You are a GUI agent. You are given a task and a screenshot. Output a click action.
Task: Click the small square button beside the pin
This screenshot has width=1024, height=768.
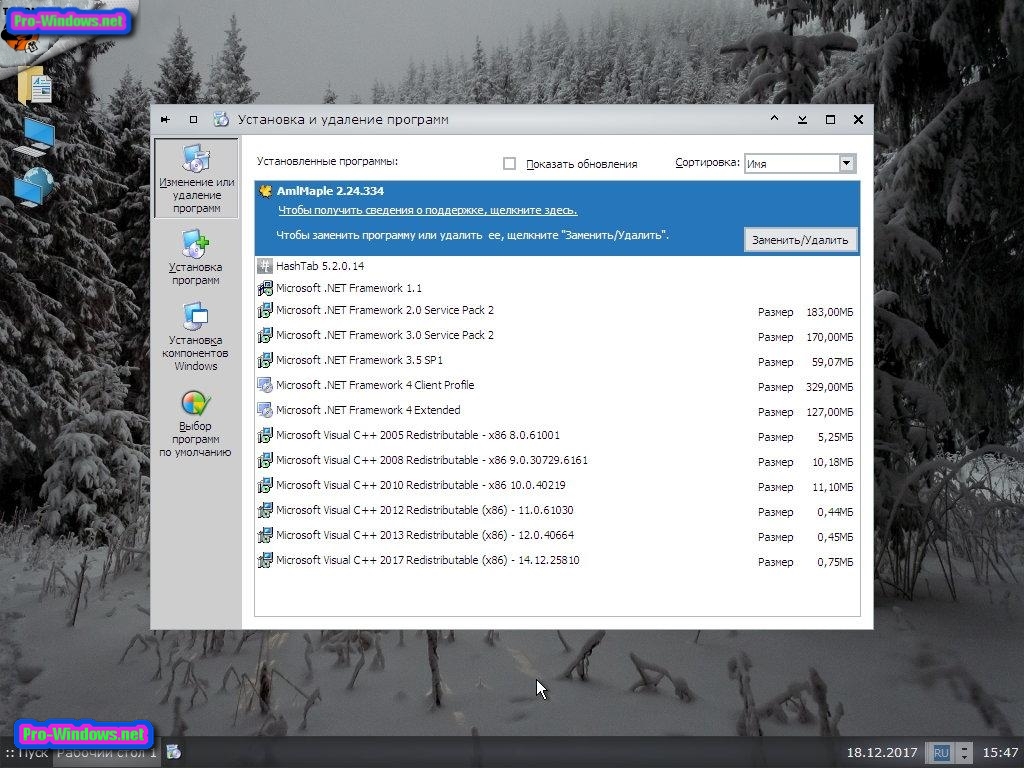click(193, 120)
